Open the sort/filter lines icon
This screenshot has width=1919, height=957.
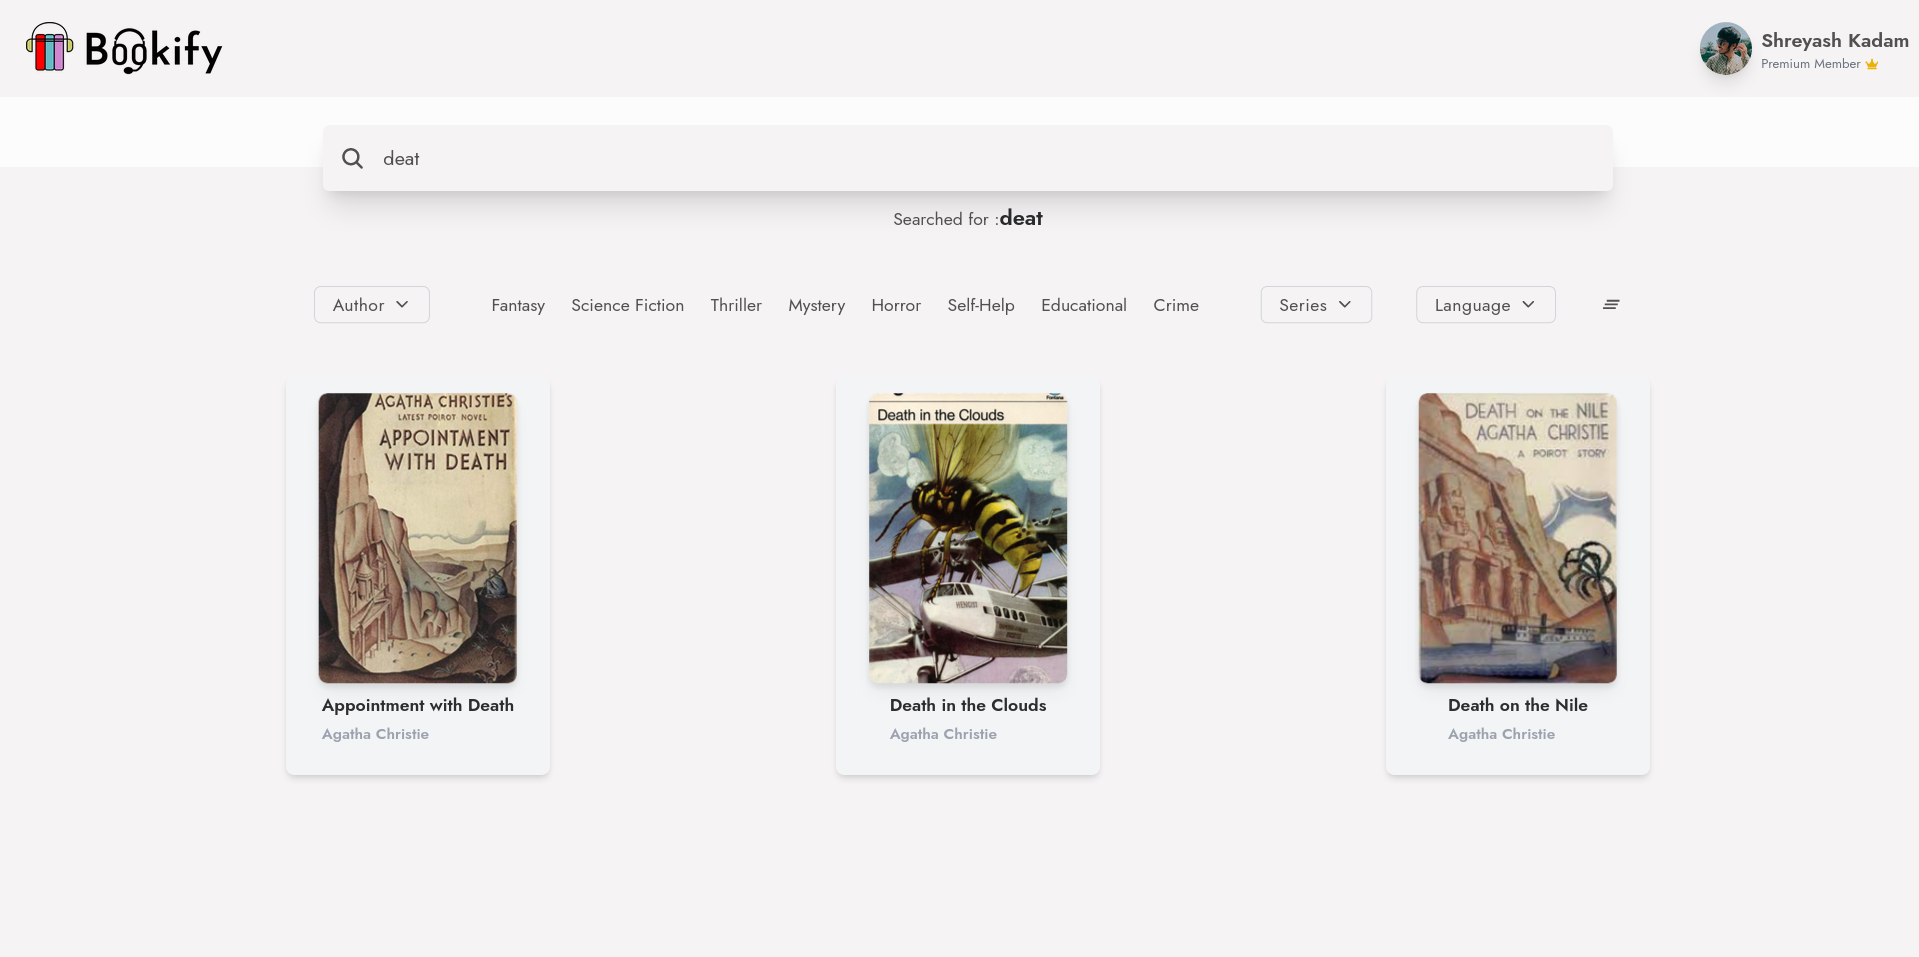click(x=1611, y=304)
